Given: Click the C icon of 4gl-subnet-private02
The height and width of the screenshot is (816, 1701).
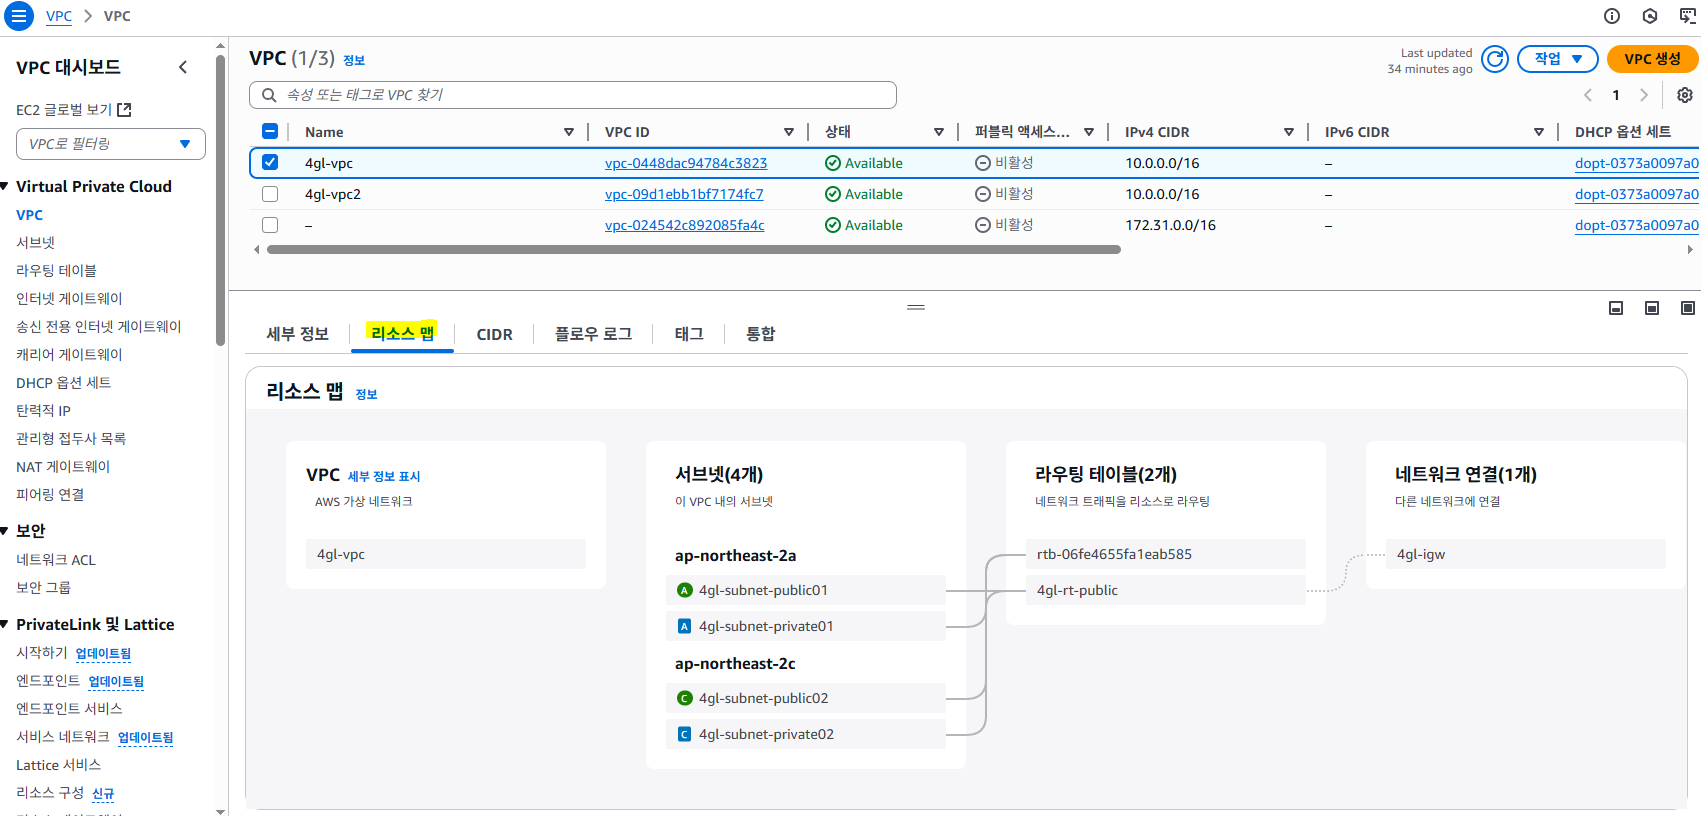Looking at the screenshot, I should click(x=685, y=734).
